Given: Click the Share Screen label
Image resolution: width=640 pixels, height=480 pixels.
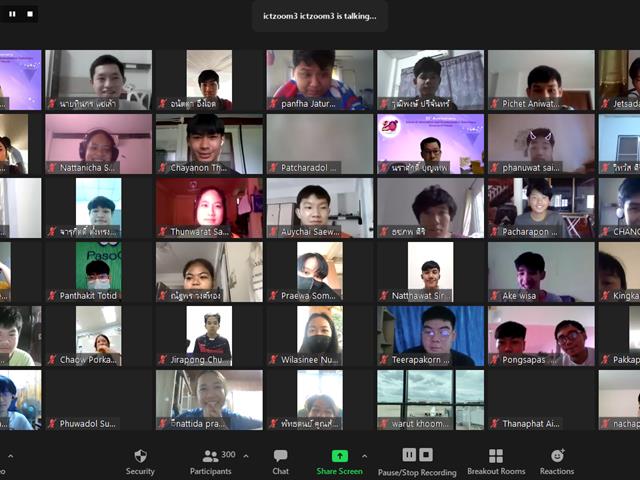Looking at the screenshot, I should (x=340, y=471).
